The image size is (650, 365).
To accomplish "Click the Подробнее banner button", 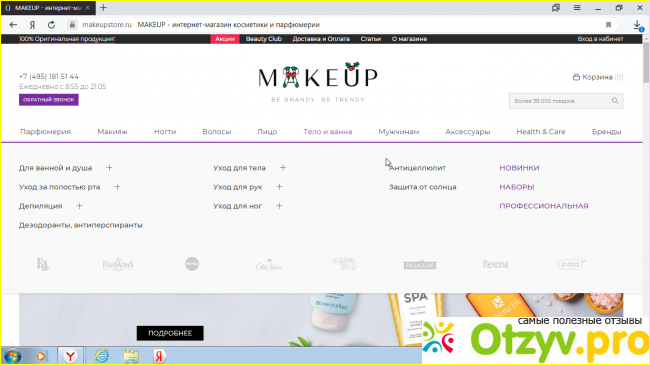I will tap(170, 333).
